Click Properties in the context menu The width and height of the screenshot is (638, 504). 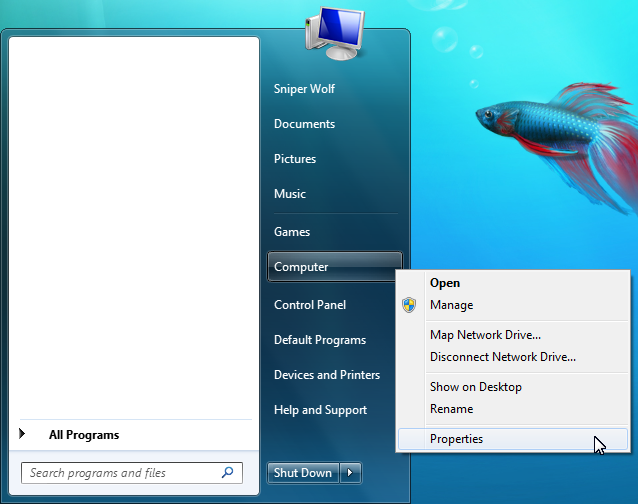click(x=513, y=439)
